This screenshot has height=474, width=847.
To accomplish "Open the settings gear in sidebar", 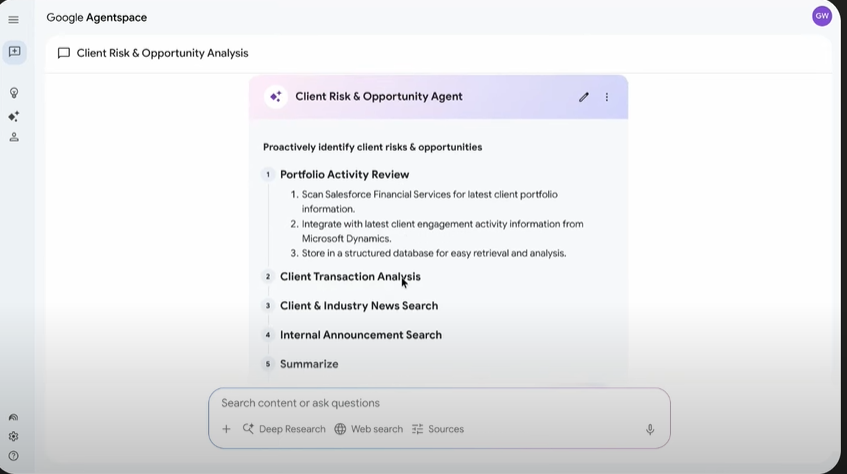I will (14, 436).
